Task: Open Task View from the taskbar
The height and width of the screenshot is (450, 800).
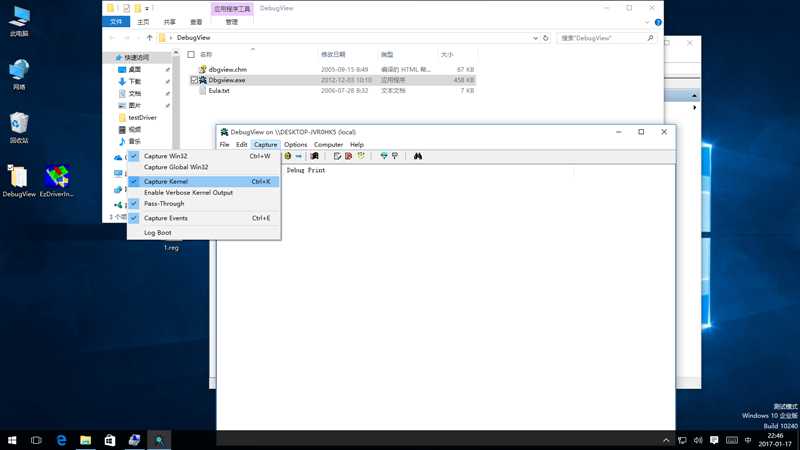Action: click(x=36, y=440)
